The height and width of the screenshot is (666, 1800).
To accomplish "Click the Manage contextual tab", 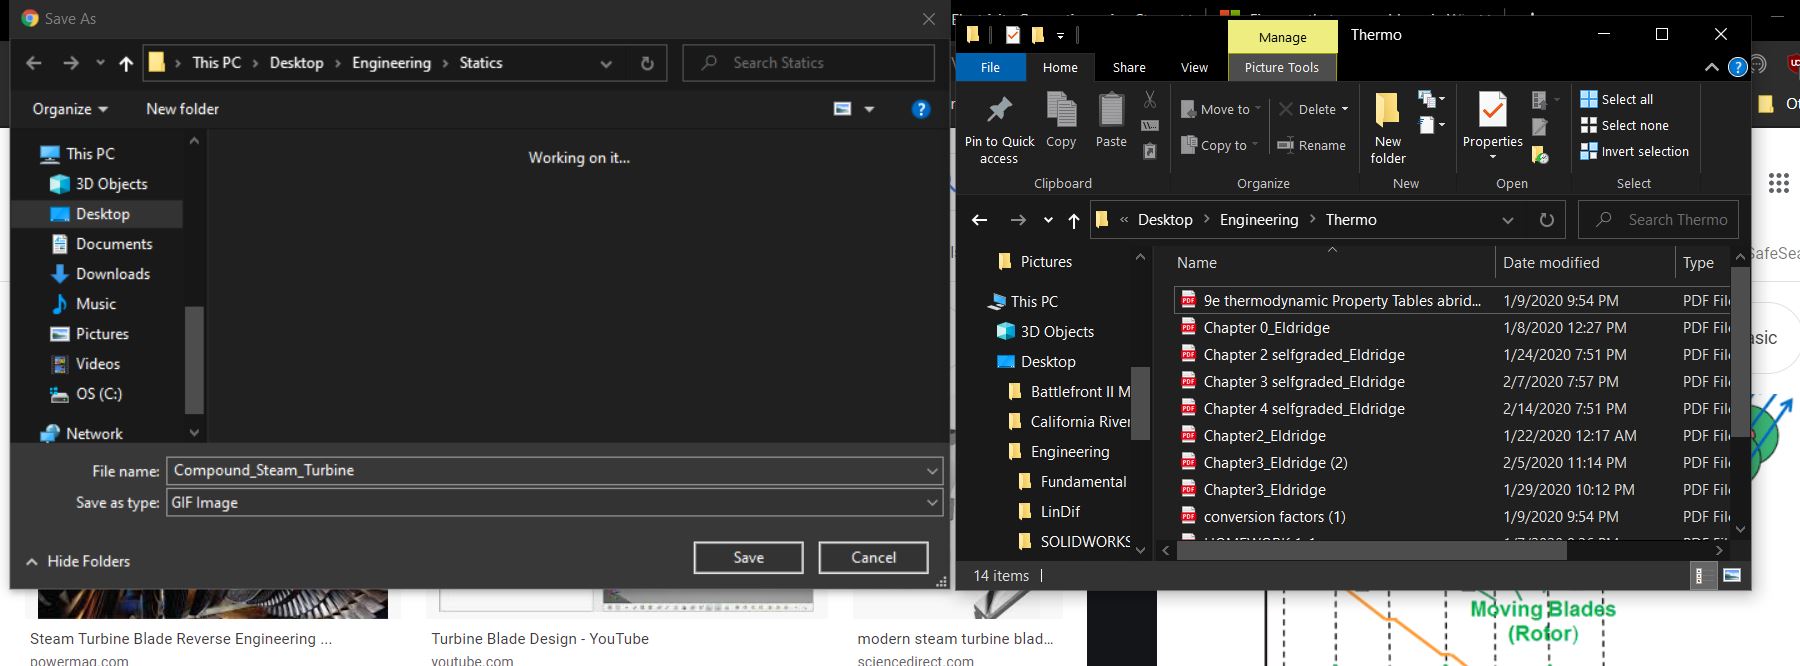I will pos(1282,37).
